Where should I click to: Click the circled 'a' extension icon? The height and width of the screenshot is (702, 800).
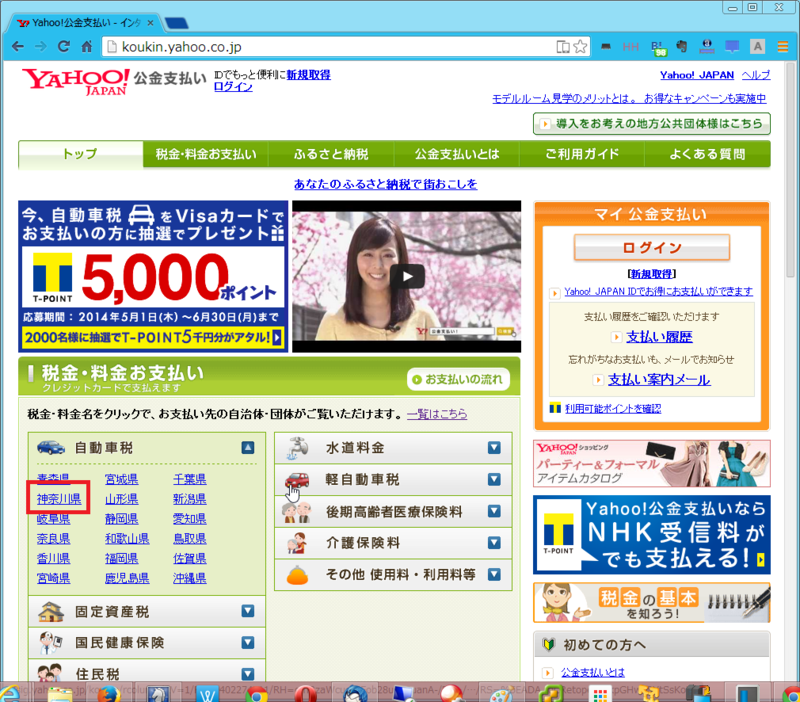[707, 47]
